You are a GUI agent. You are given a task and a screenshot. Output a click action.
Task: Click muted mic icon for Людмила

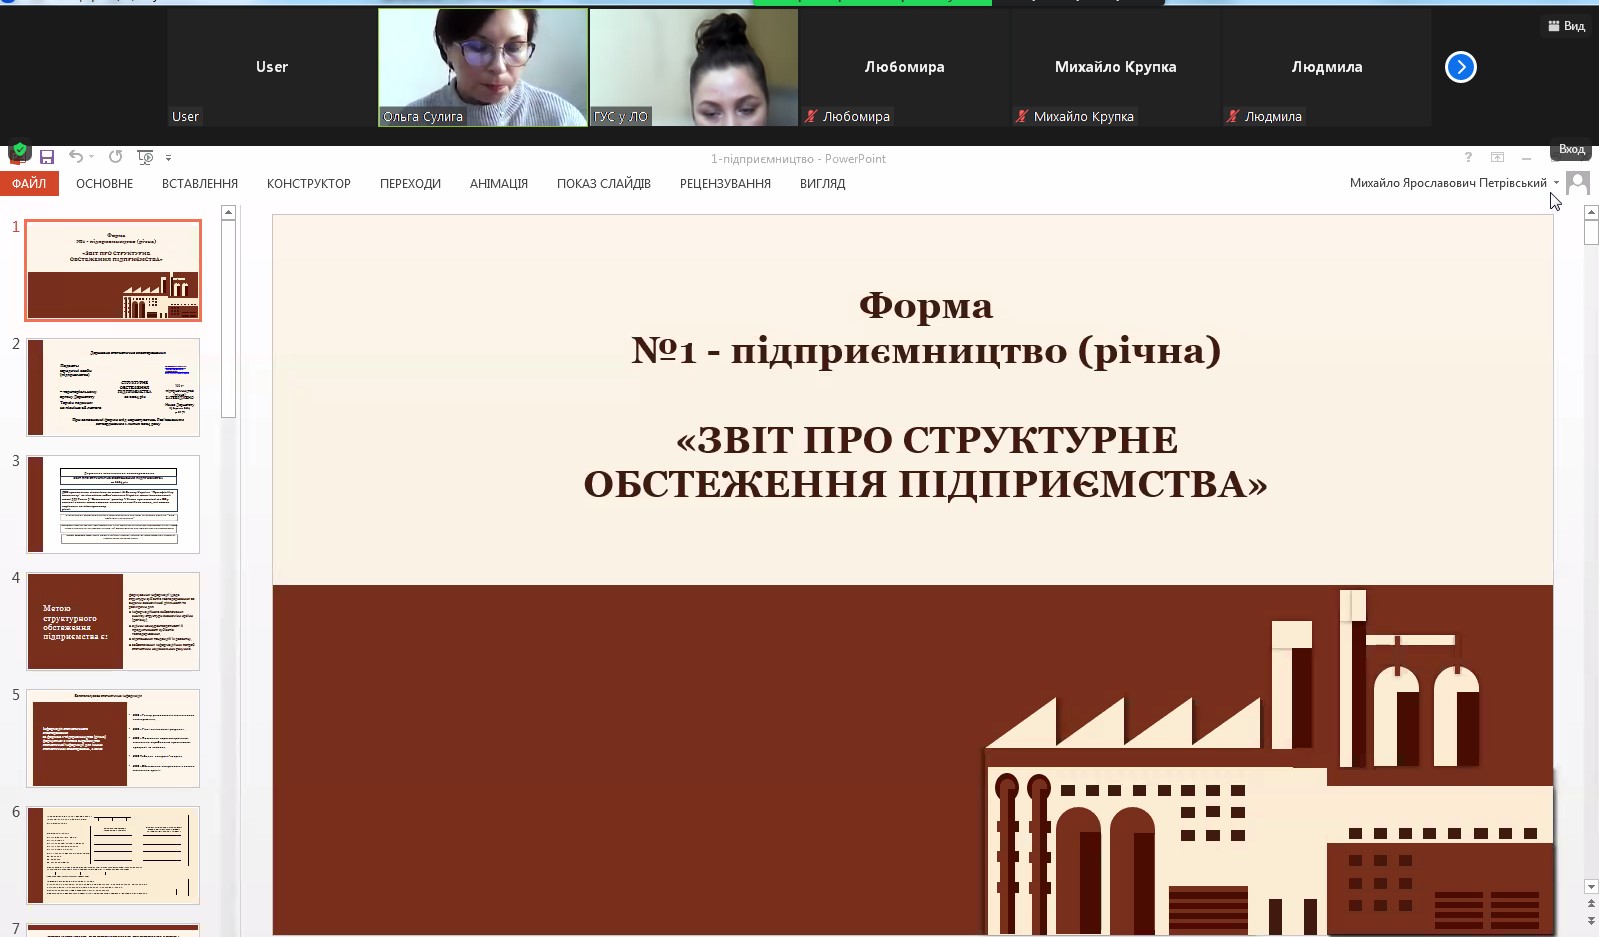point(1233,116)
